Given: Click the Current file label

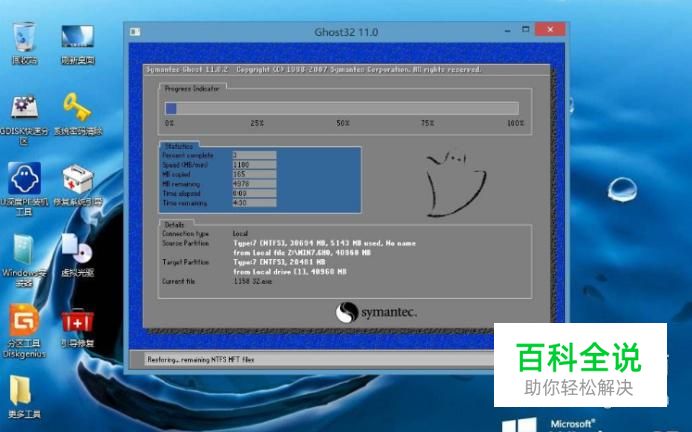Looking at the screenshot, I should [178, 282].
